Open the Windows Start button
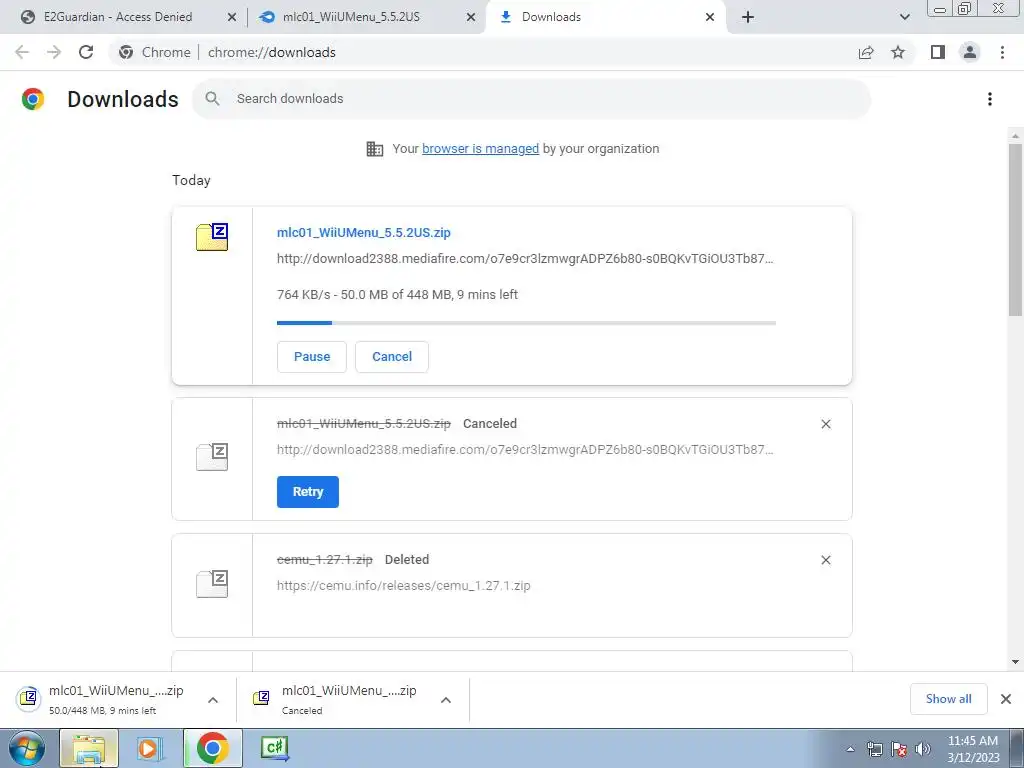1024x768 pixels. [27, 748]
